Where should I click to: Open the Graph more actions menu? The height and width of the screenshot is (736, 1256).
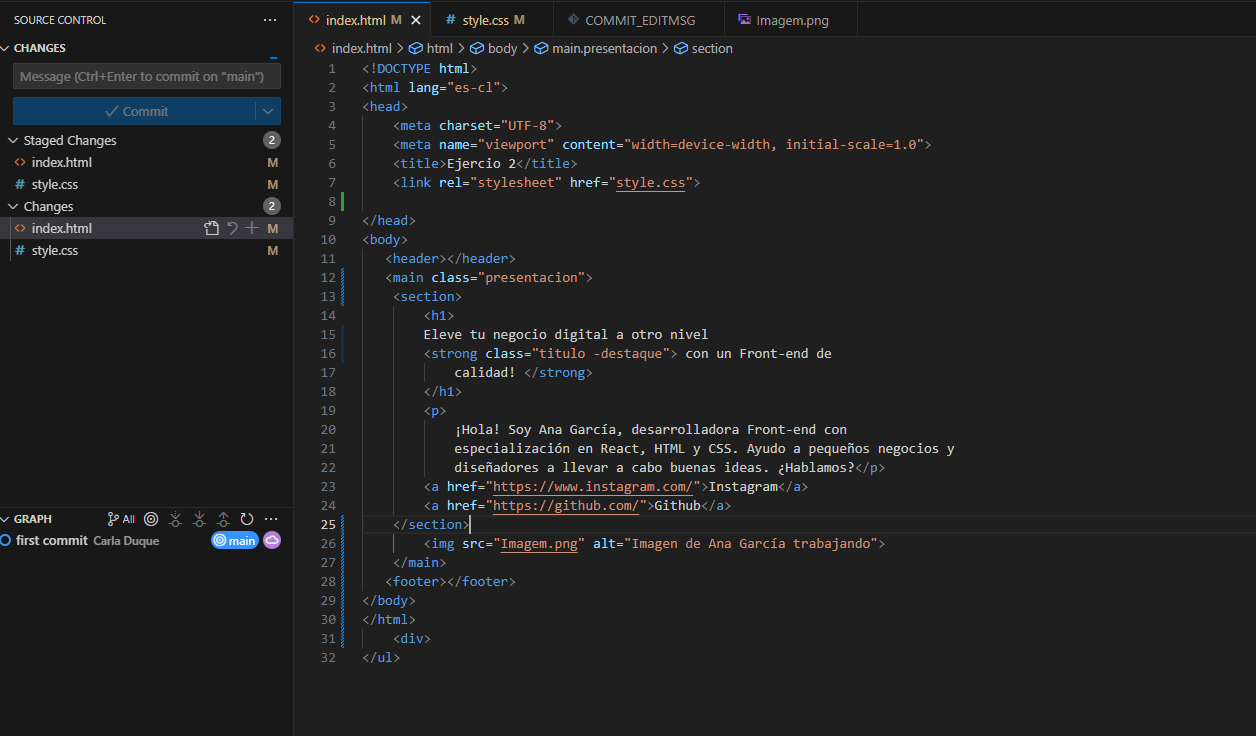(271, 519)
